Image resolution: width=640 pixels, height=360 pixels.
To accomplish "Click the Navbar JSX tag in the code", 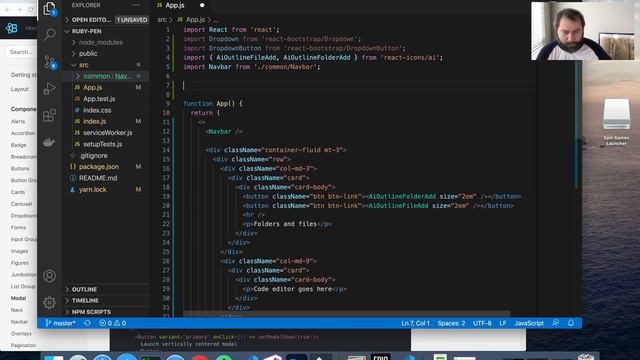I will [x=224, y=131].
